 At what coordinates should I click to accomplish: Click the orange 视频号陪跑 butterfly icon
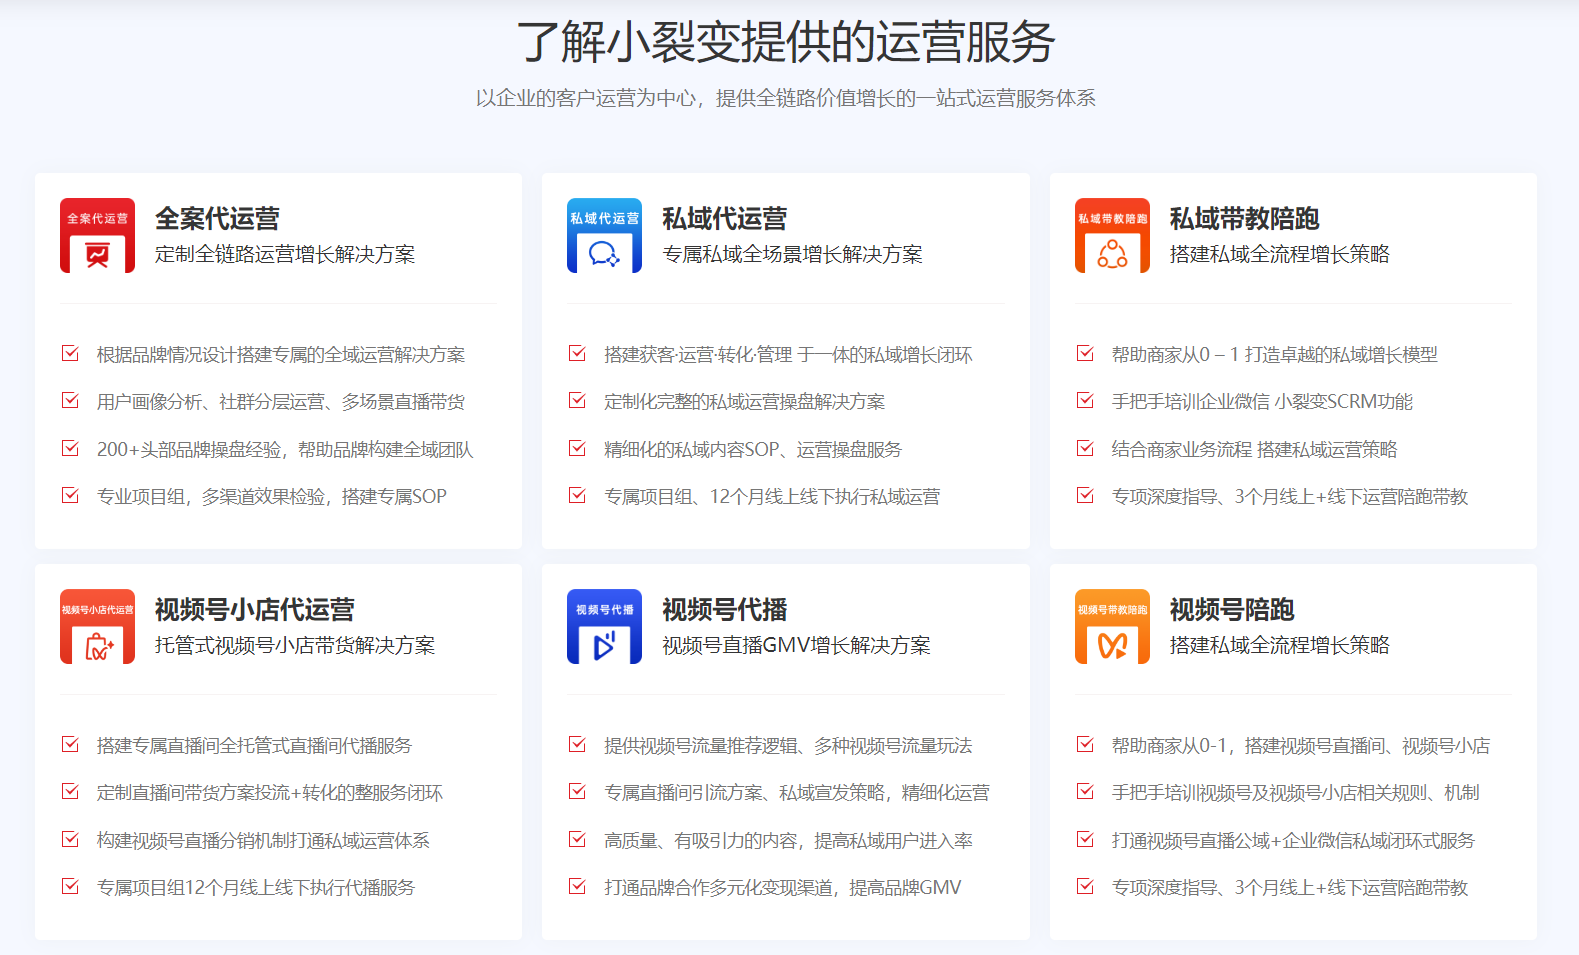click(x=1112, y=627)
